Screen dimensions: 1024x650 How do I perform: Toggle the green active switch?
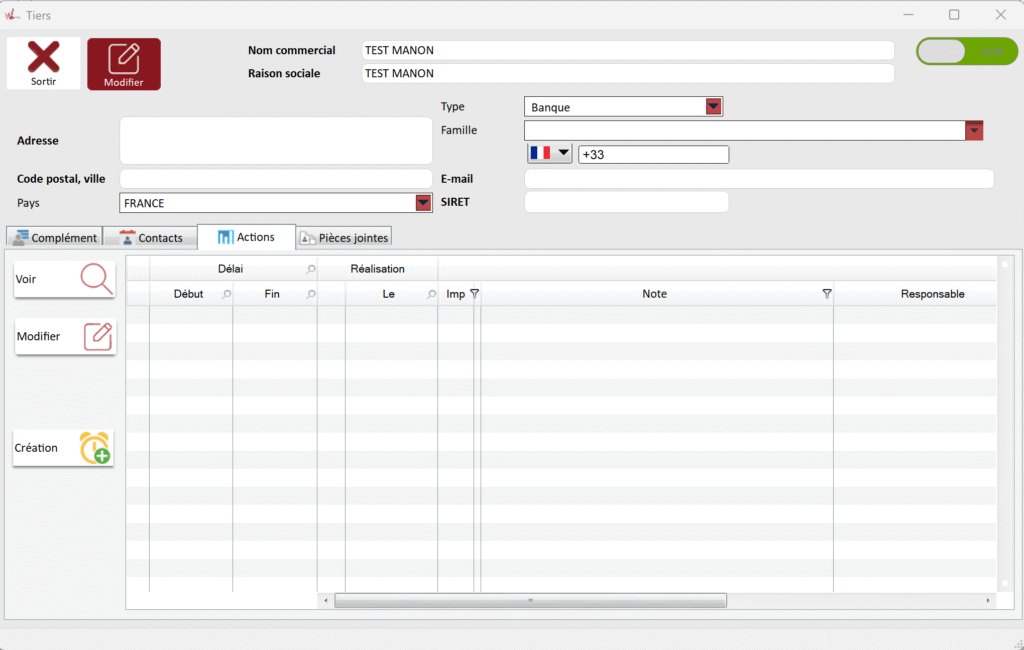pyautogui.click(x=966, y=52)
